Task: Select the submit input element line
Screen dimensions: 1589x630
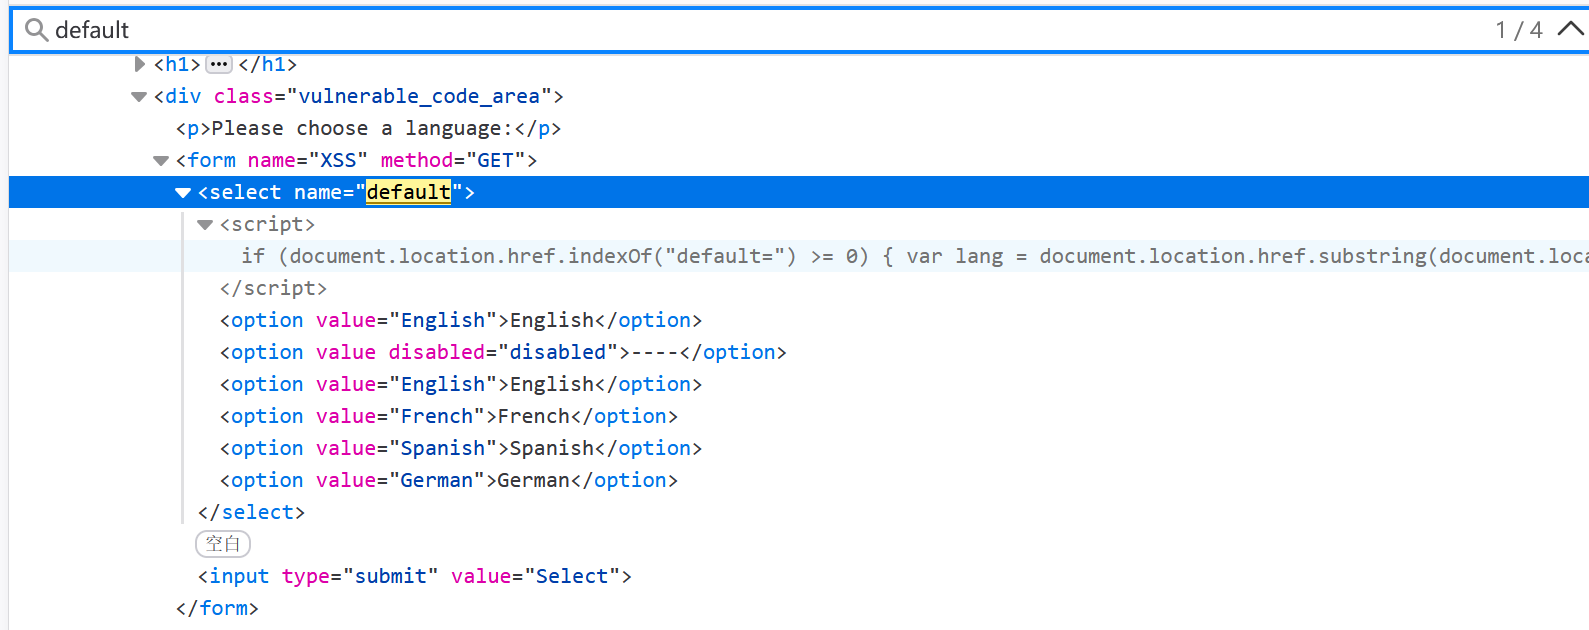Action: click(415, 576)
